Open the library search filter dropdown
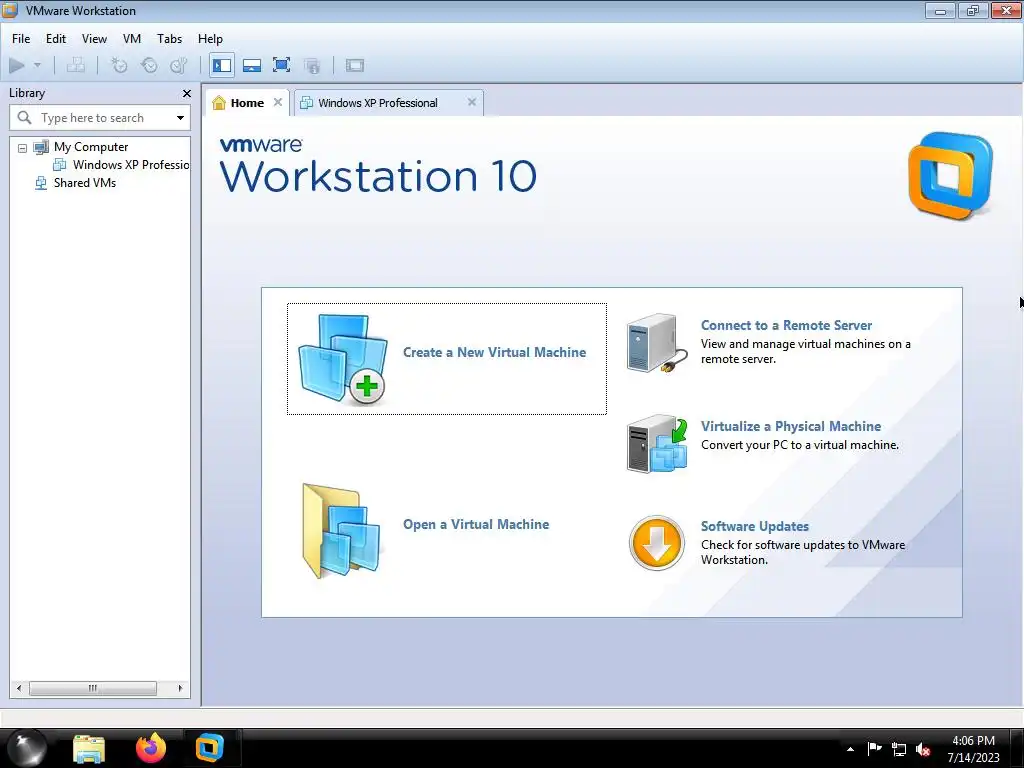The image size is (1024, 768). tap(180, 118)
